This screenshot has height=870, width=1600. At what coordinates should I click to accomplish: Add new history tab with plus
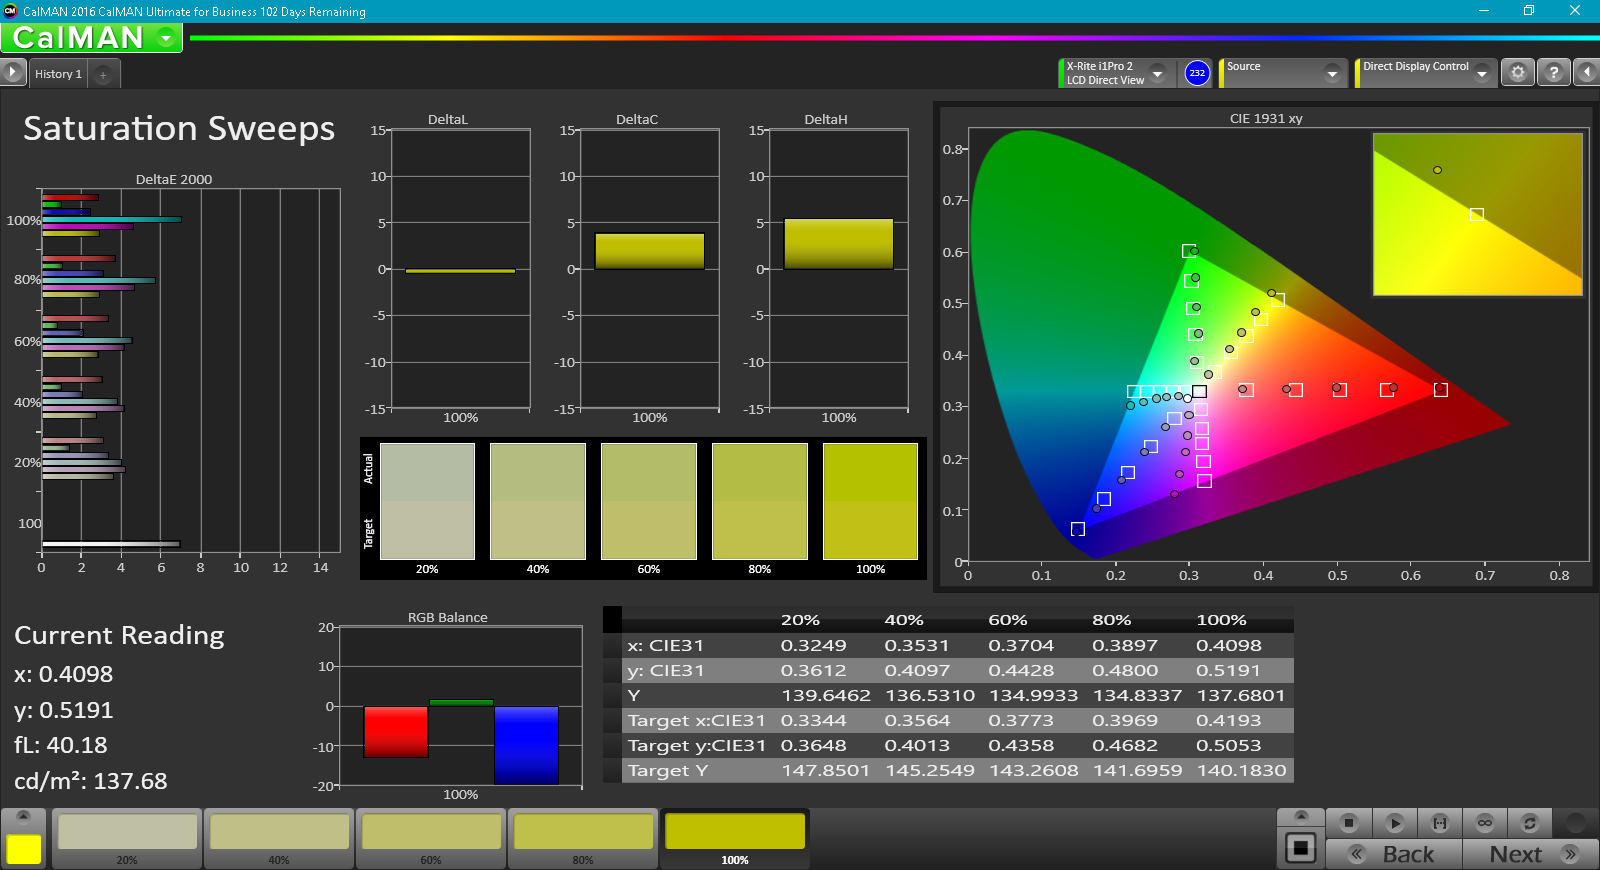click(x=103, y=75)
